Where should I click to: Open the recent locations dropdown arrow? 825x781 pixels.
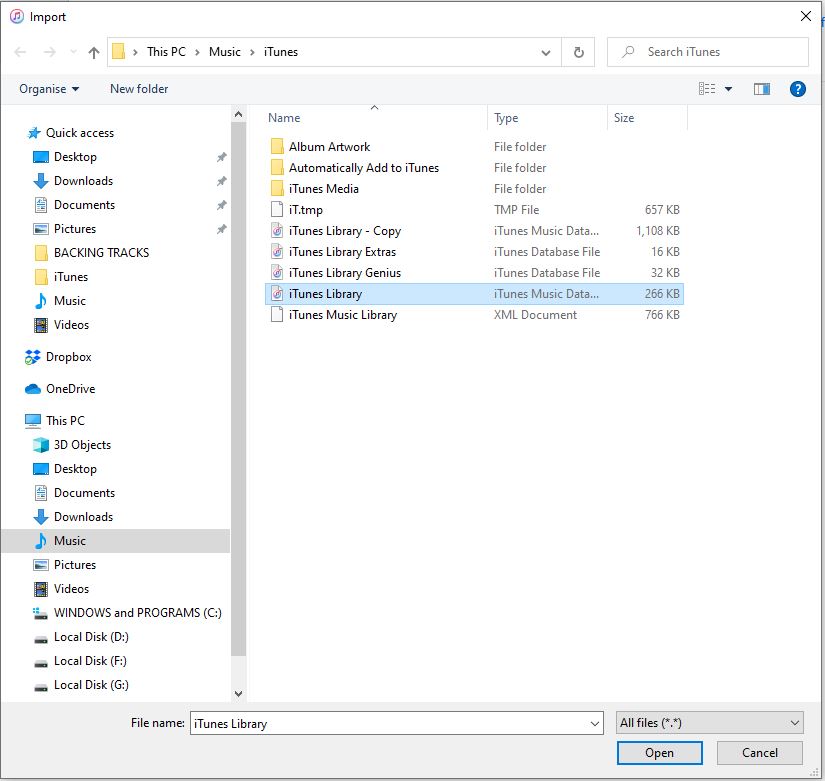pos(73,52)
